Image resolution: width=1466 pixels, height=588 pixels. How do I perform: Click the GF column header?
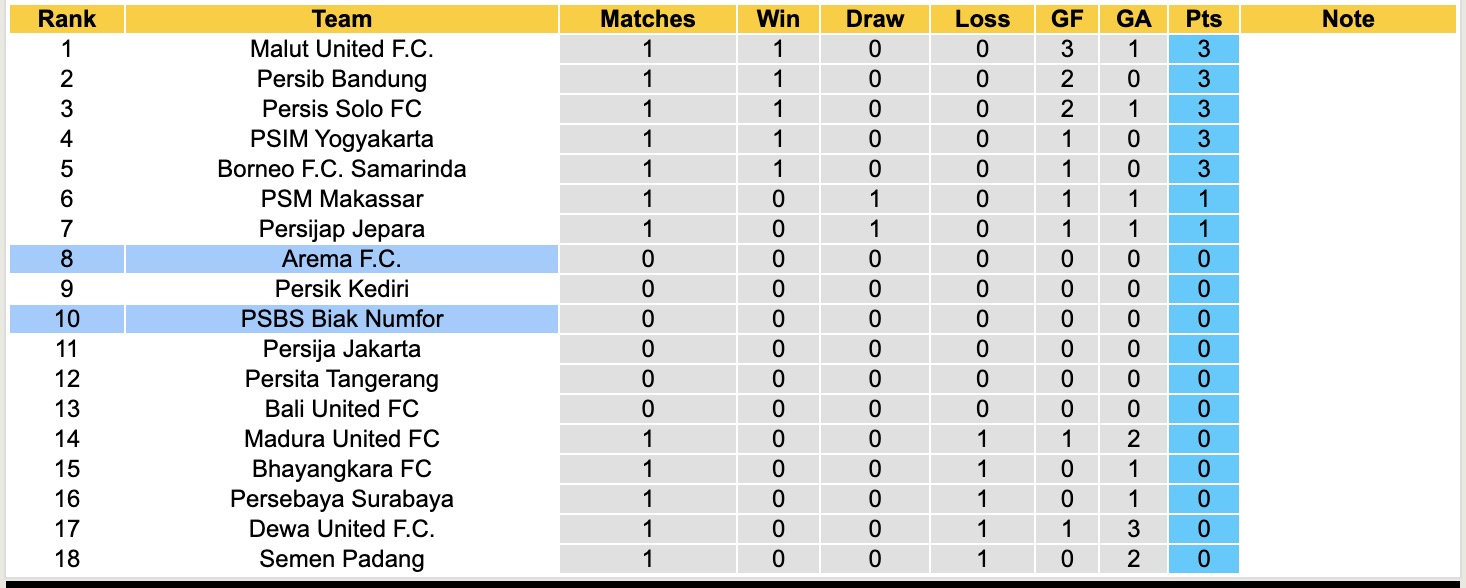(x=1067, y=19)
